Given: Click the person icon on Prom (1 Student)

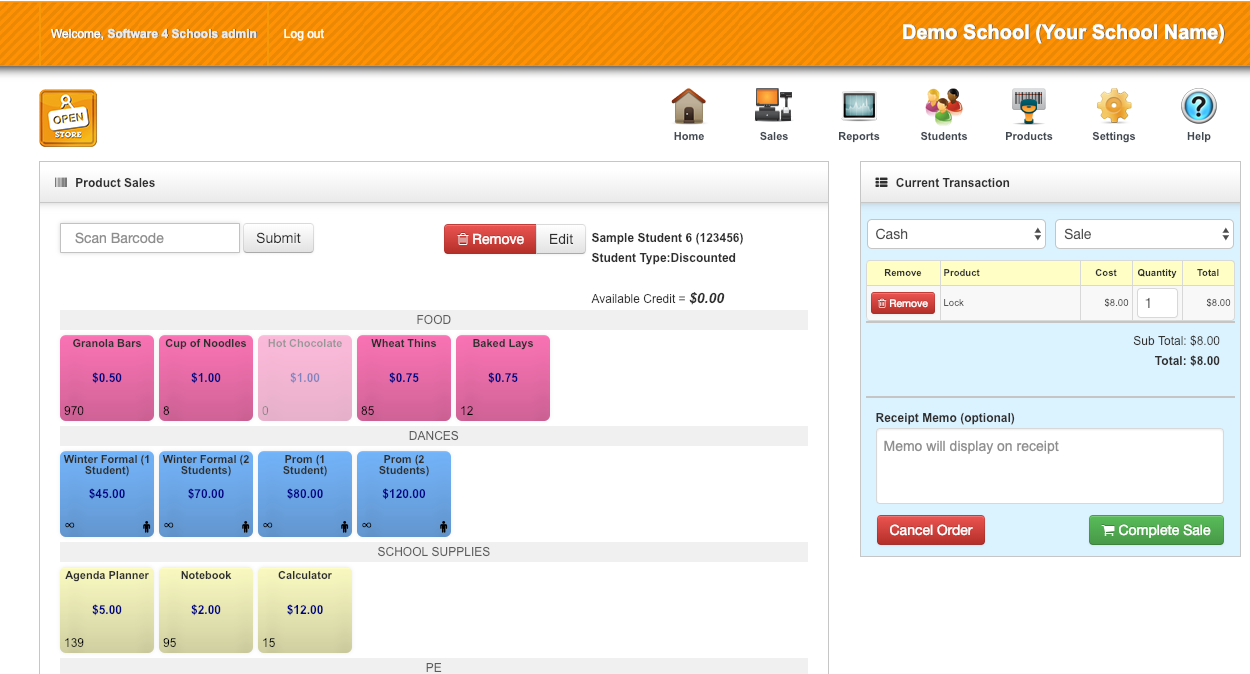Looking at the screenshot, I should pos(344,525).
